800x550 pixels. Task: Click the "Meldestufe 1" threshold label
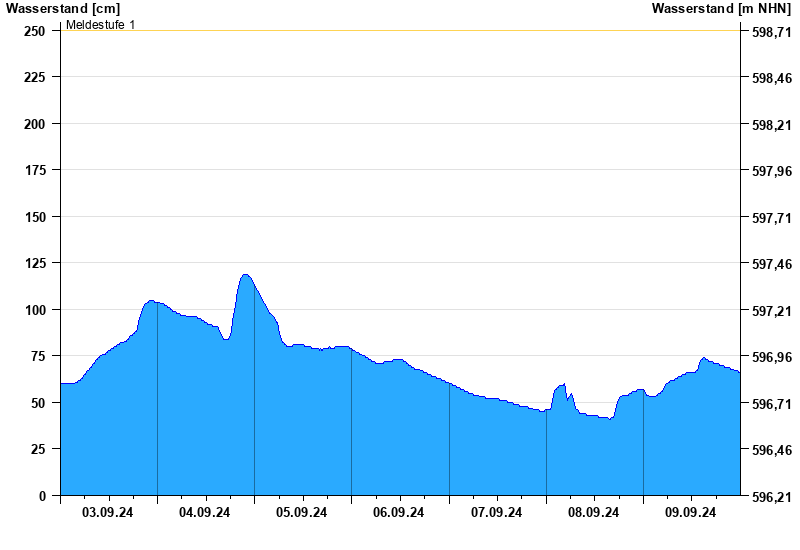[100, 24]
